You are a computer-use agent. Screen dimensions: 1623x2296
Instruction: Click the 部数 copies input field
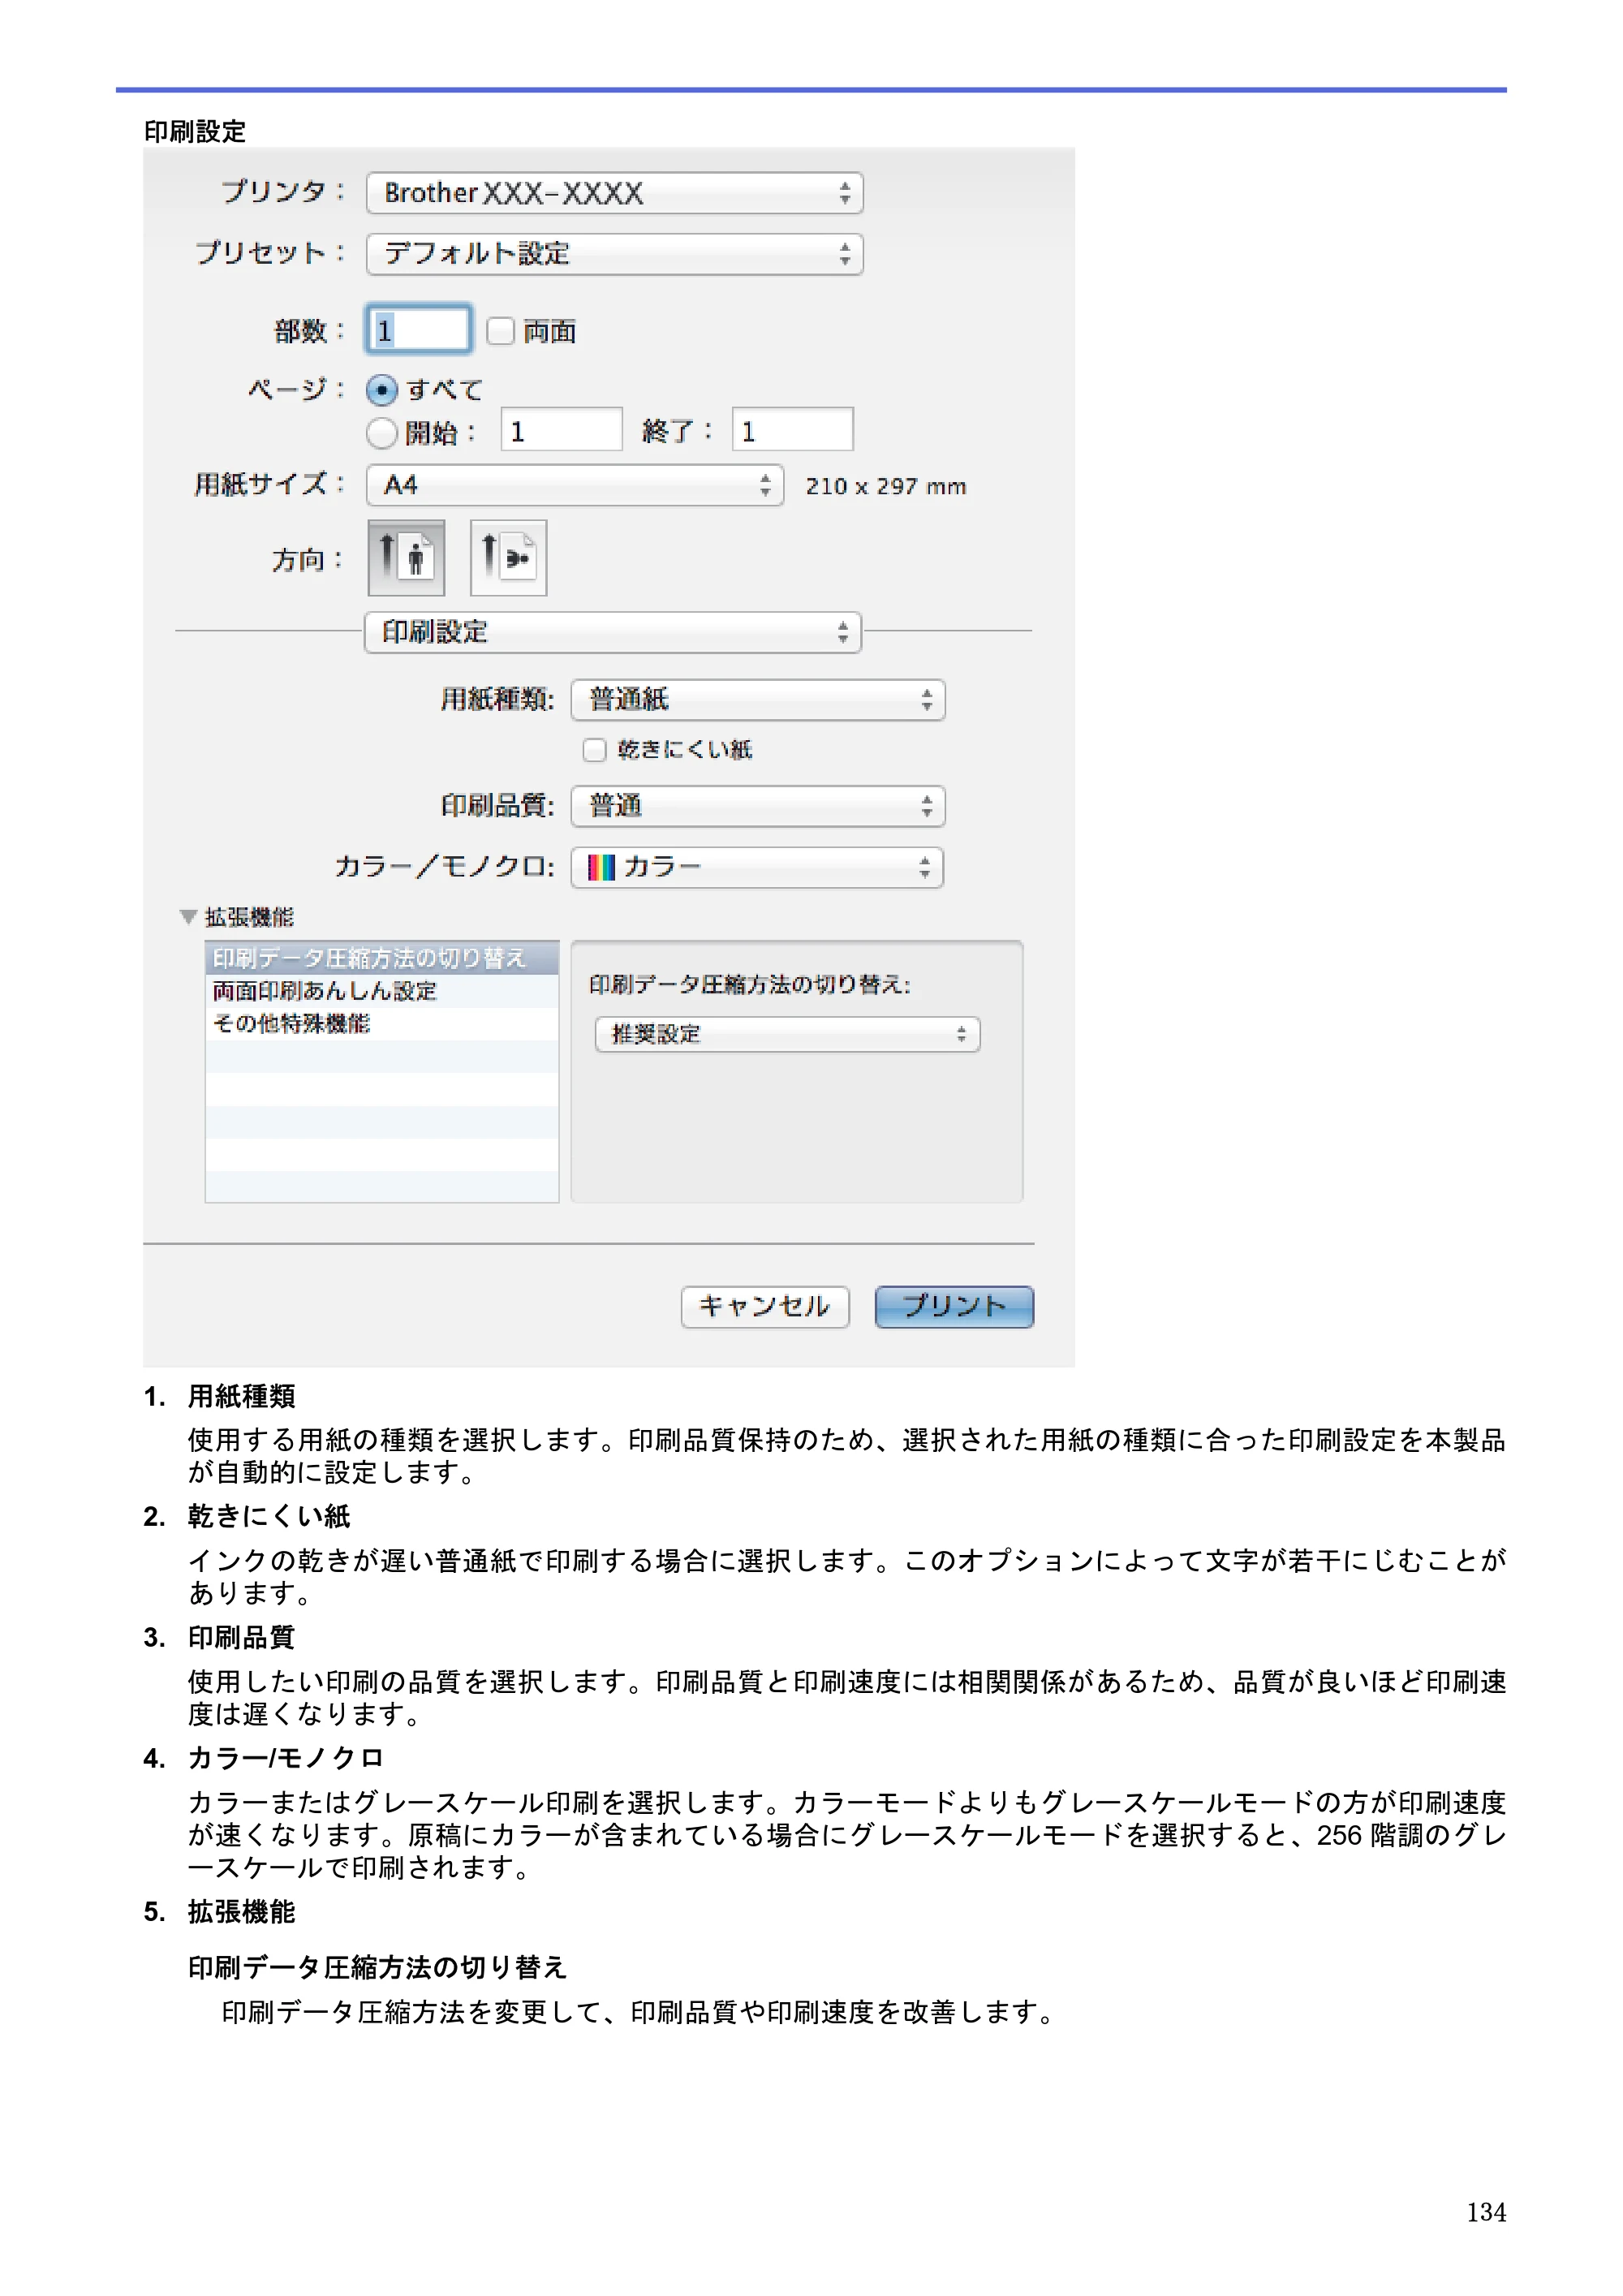click(x=418, y=329)
